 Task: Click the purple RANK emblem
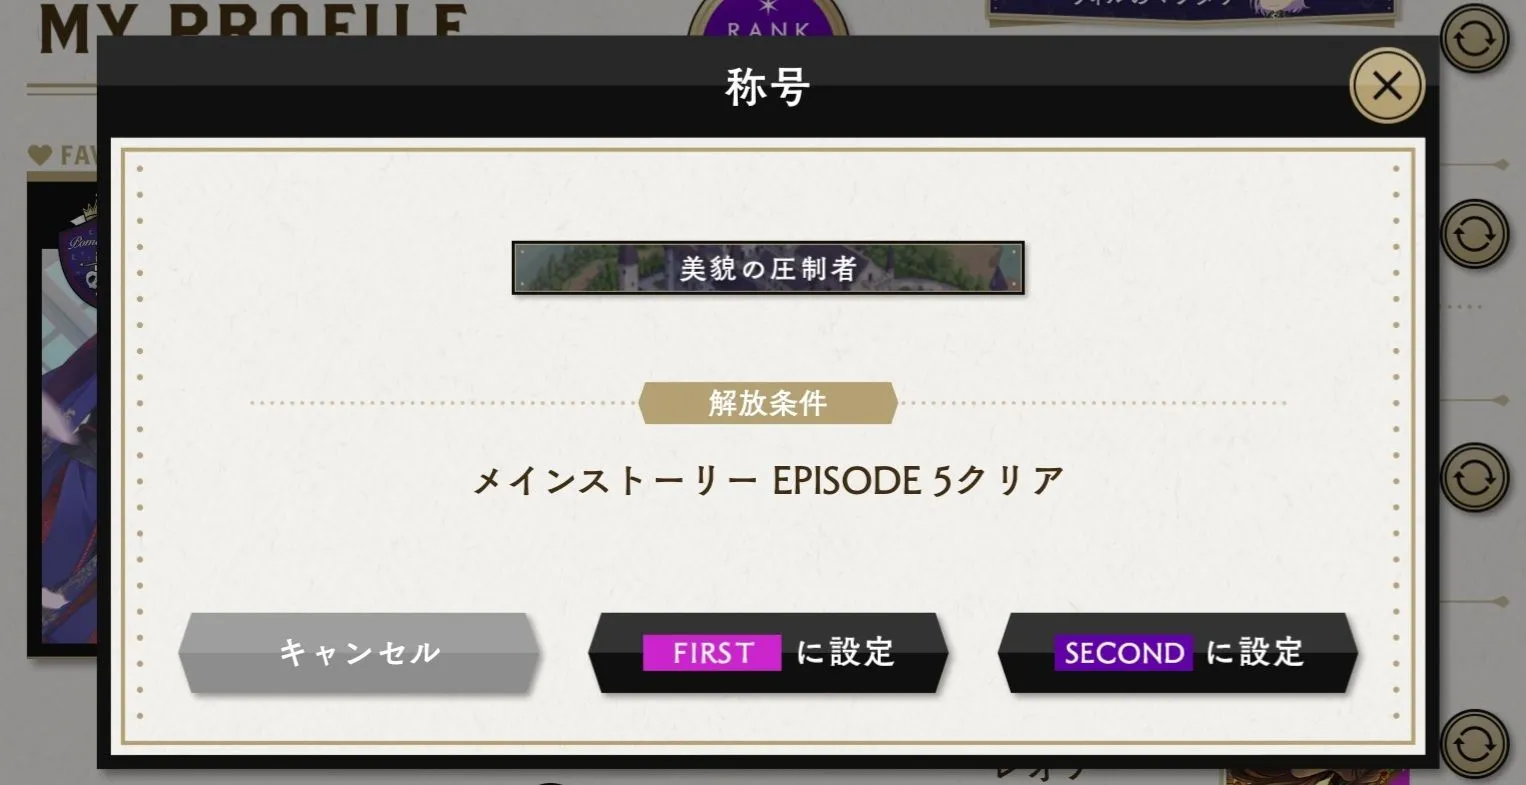(x=768, y=20)
